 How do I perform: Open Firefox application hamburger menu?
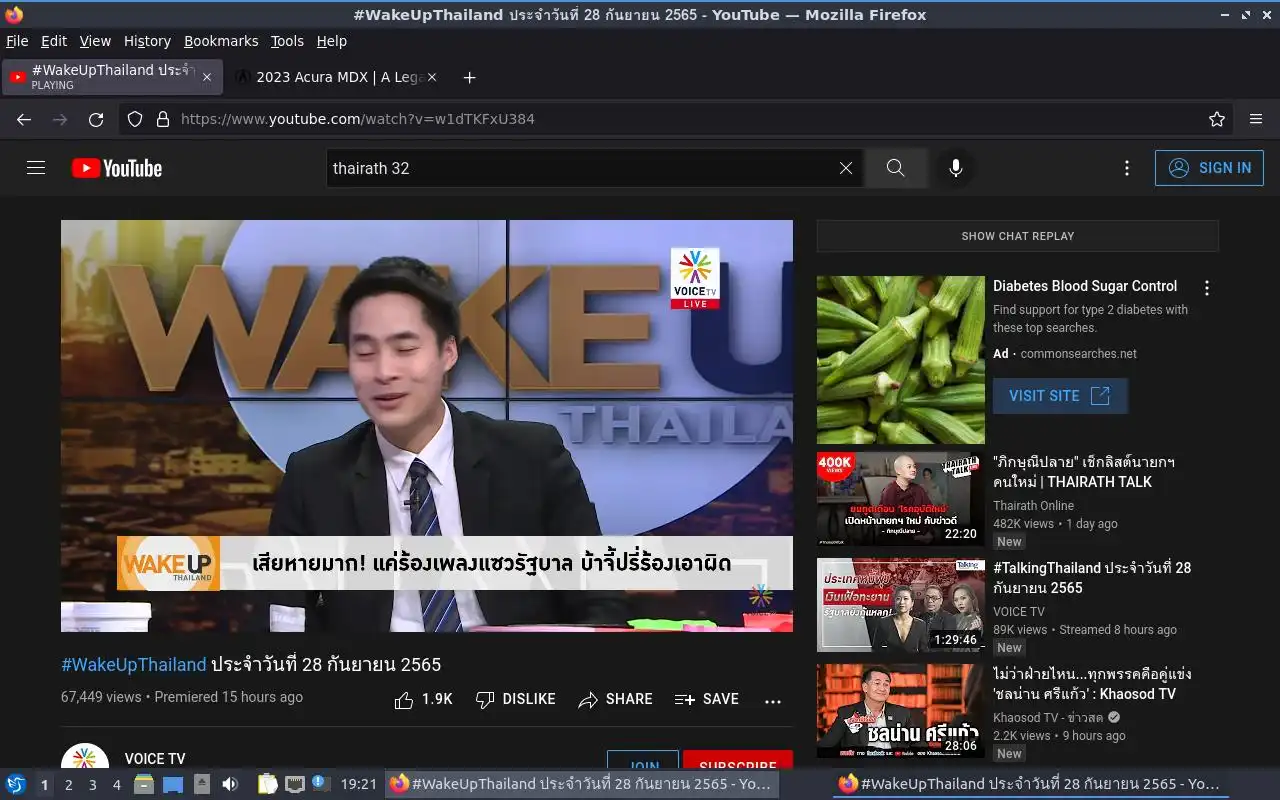(x=1256, y=119)
